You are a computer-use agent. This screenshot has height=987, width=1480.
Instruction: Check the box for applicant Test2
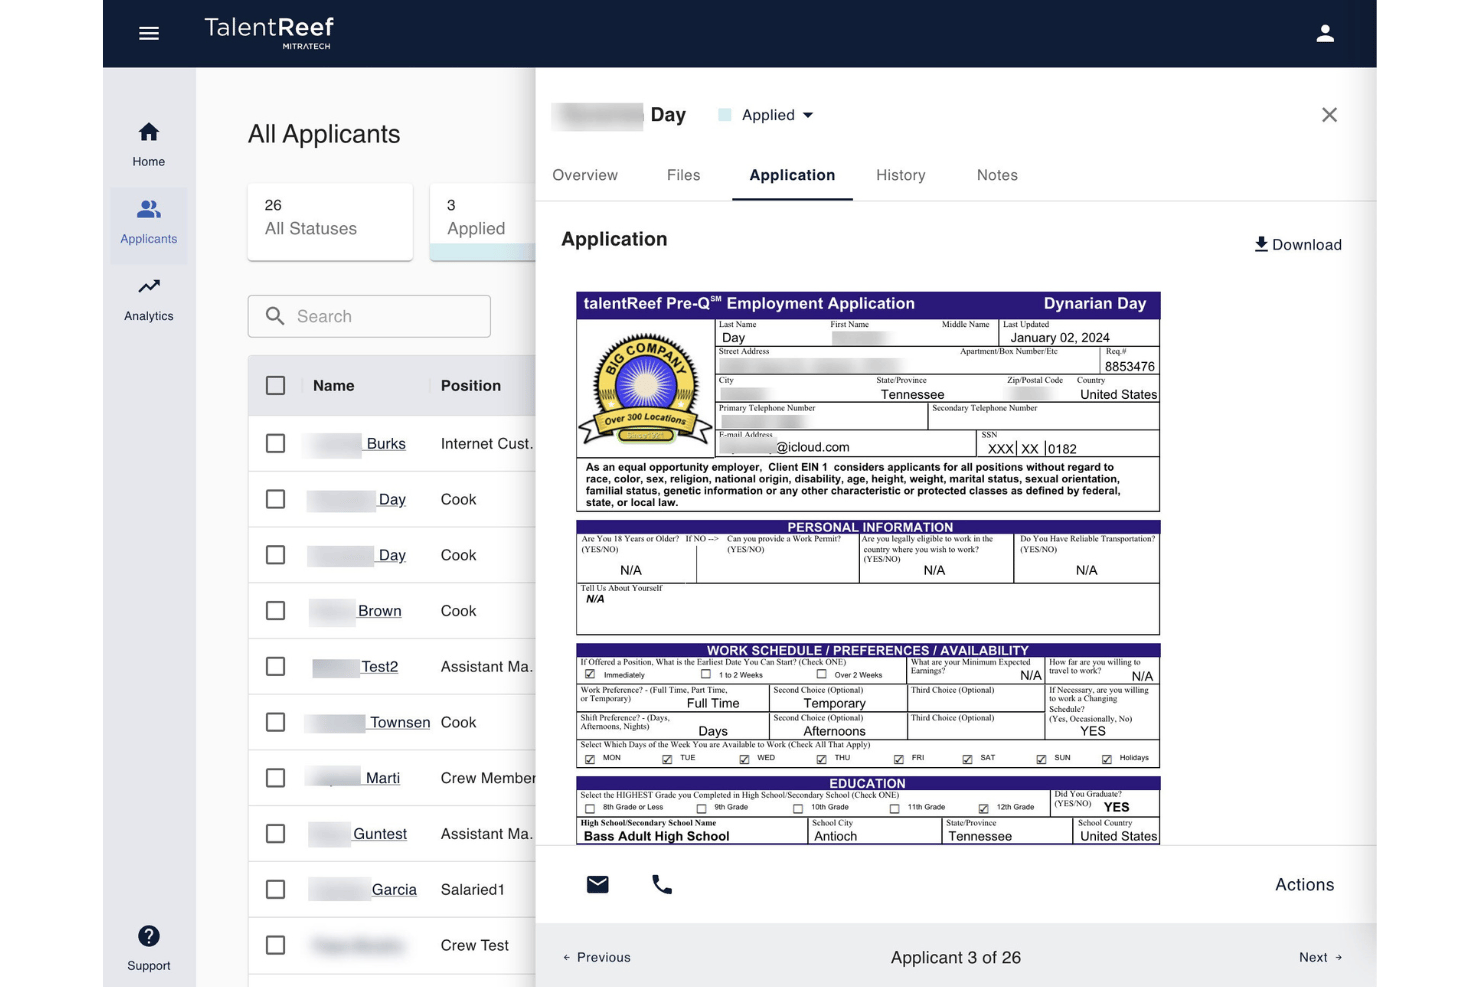tap(276, 666)
